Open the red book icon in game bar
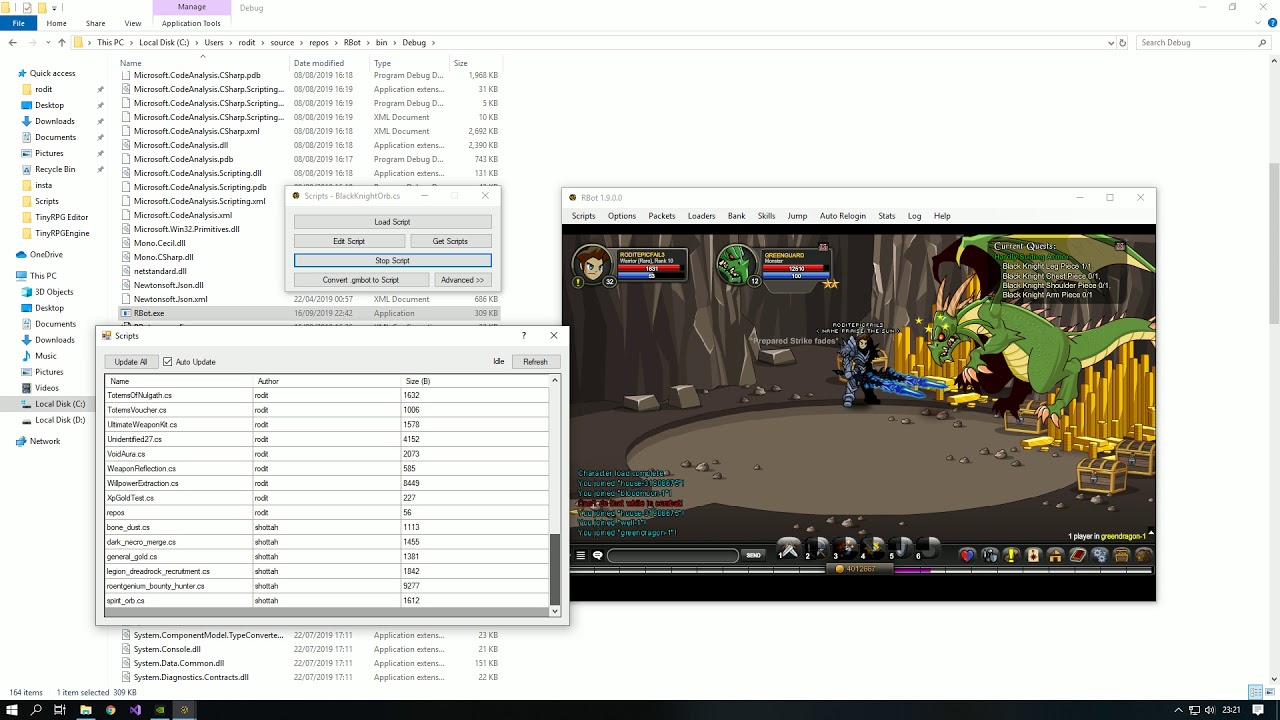Image resolution: width=1280 pixels, height=720 pixels. point(1077,555)
